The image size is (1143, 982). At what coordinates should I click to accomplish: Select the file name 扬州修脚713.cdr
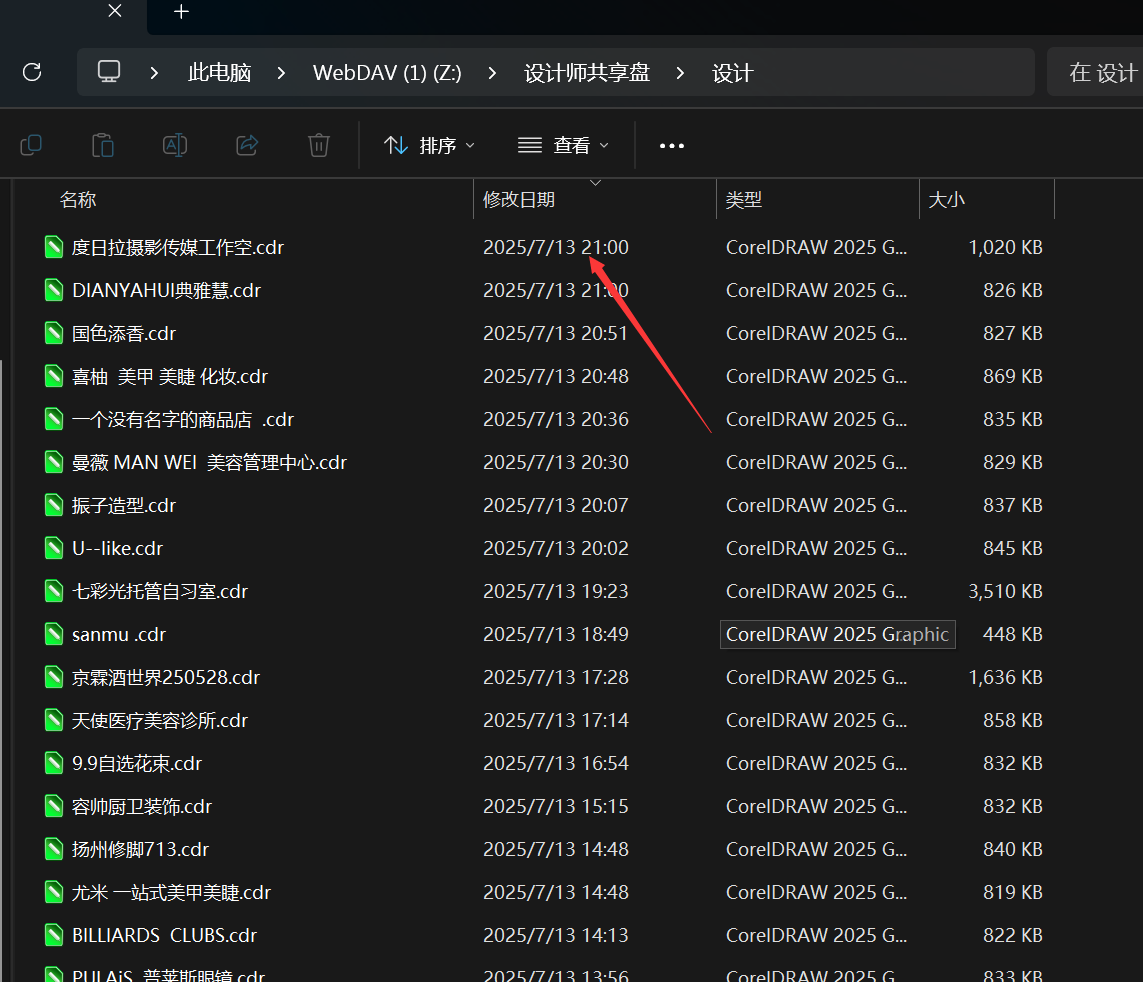140,850
